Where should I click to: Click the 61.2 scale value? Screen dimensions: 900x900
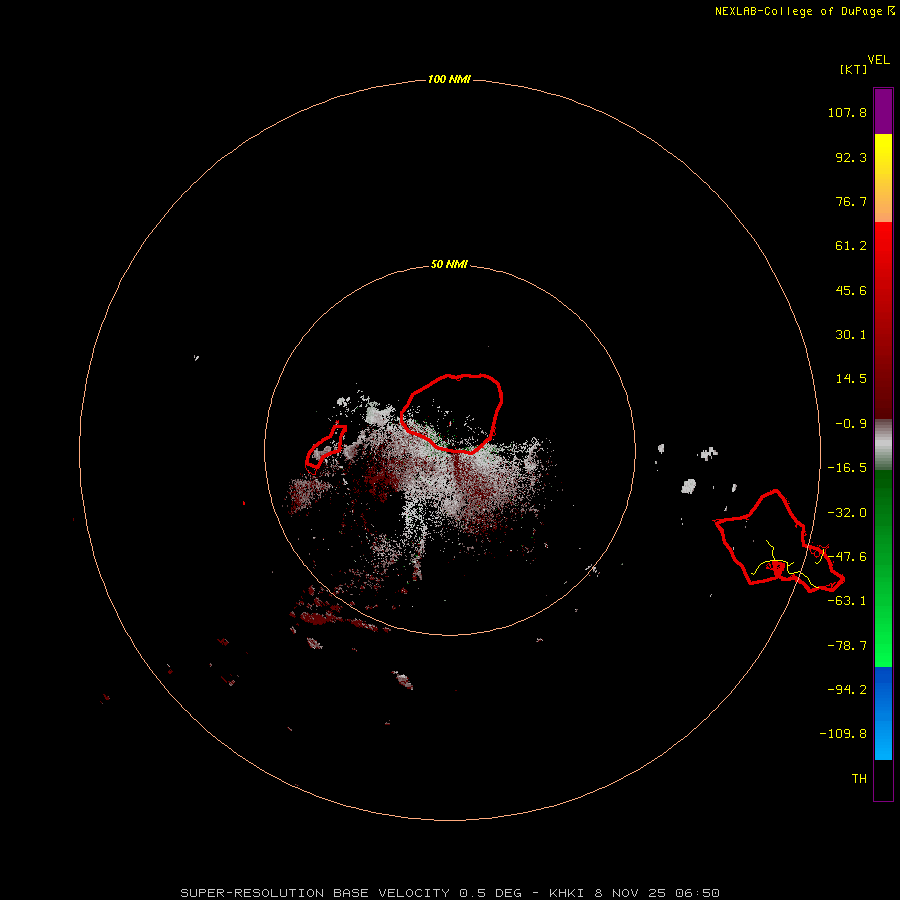coord(851,246)
